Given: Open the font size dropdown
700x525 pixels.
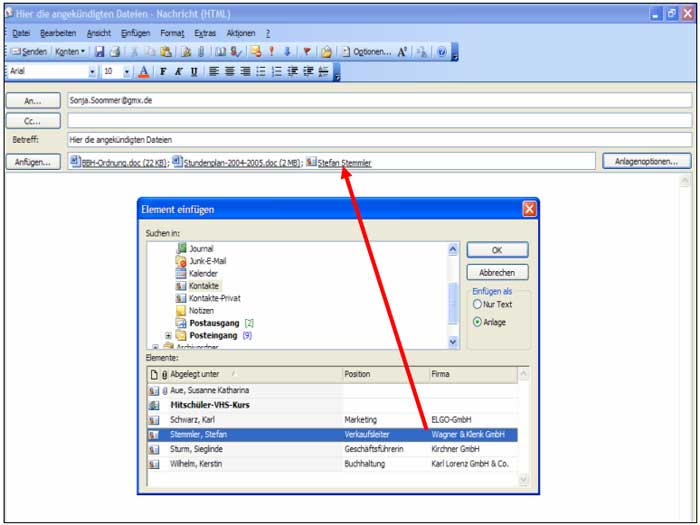Looking at the screenshot, I should 125,71.
